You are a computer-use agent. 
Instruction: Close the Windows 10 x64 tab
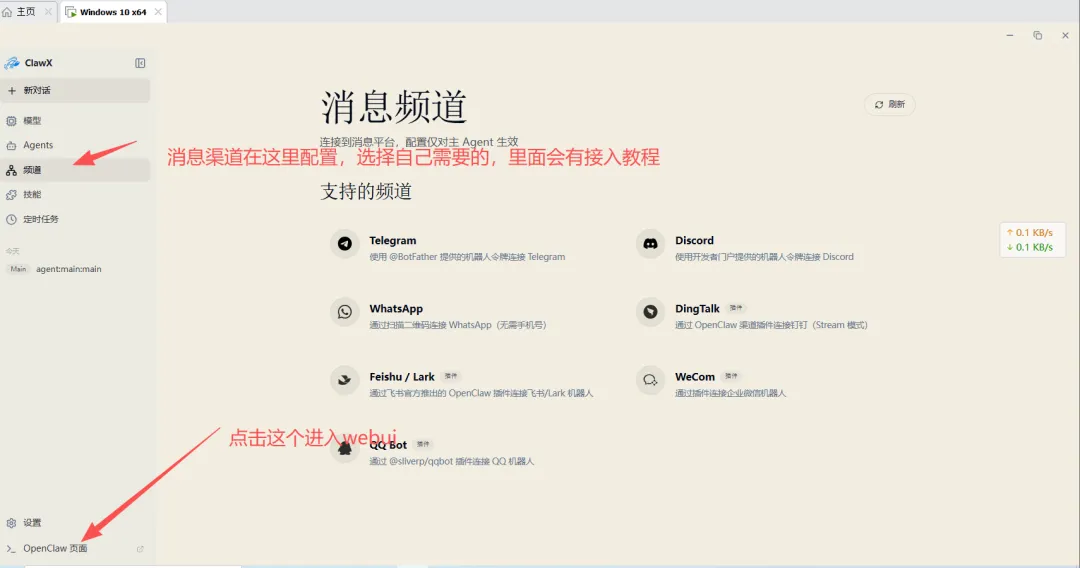158,12
